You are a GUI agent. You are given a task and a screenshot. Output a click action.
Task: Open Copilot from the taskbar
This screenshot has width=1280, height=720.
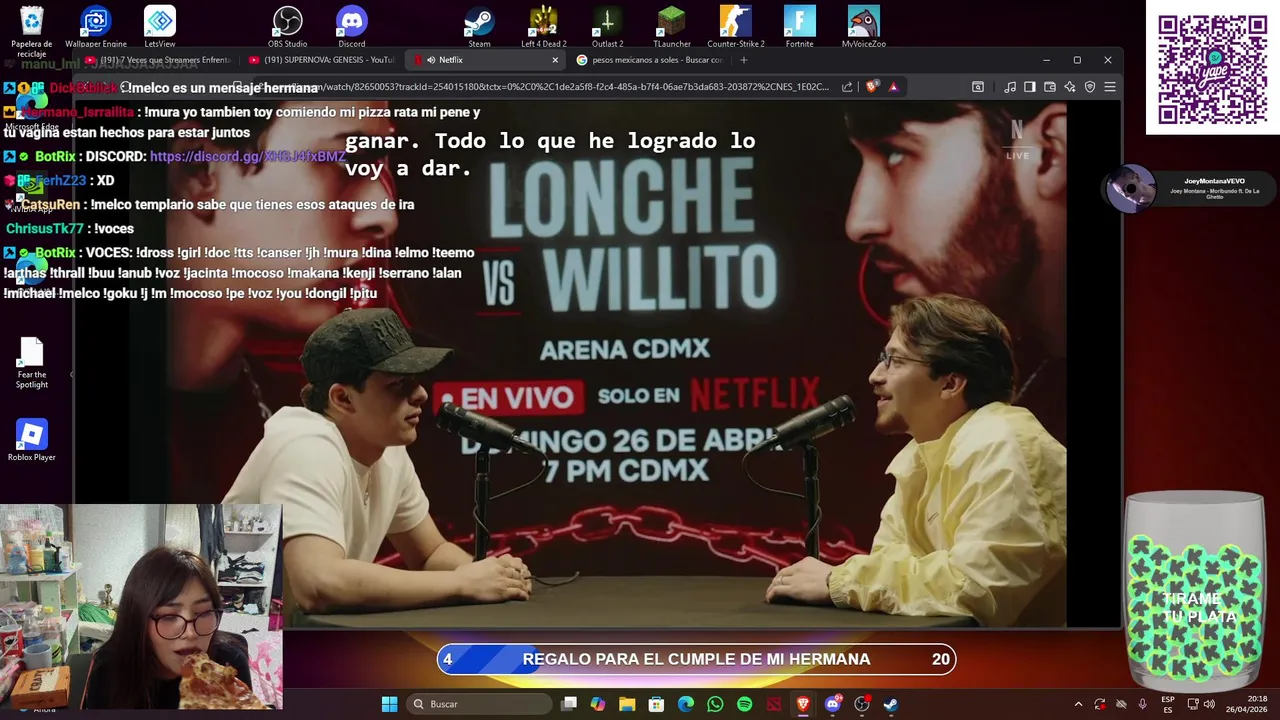598,704
